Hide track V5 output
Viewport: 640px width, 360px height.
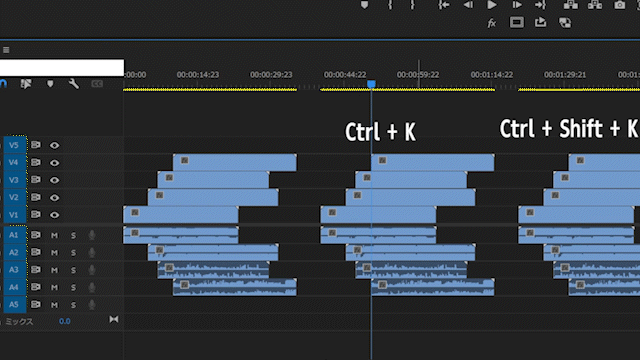point(54,145)
